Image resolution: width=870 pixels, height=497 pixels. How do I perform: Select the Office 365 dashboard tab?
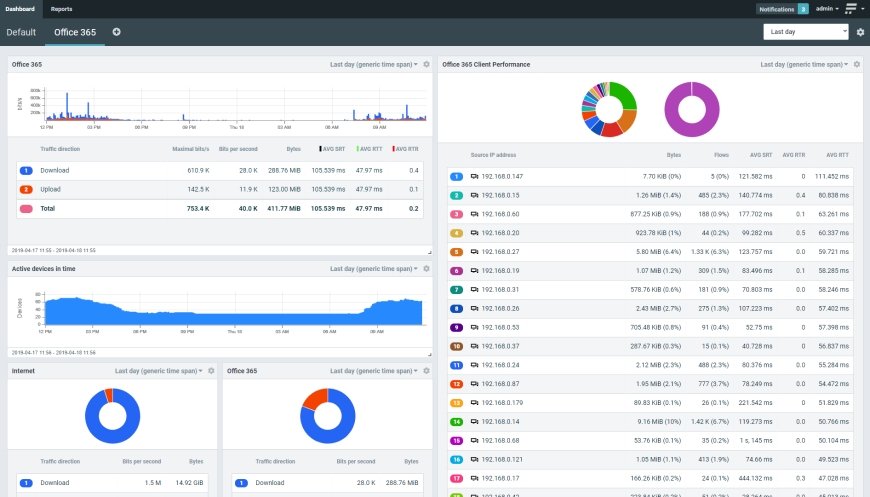tap(75, 32)
